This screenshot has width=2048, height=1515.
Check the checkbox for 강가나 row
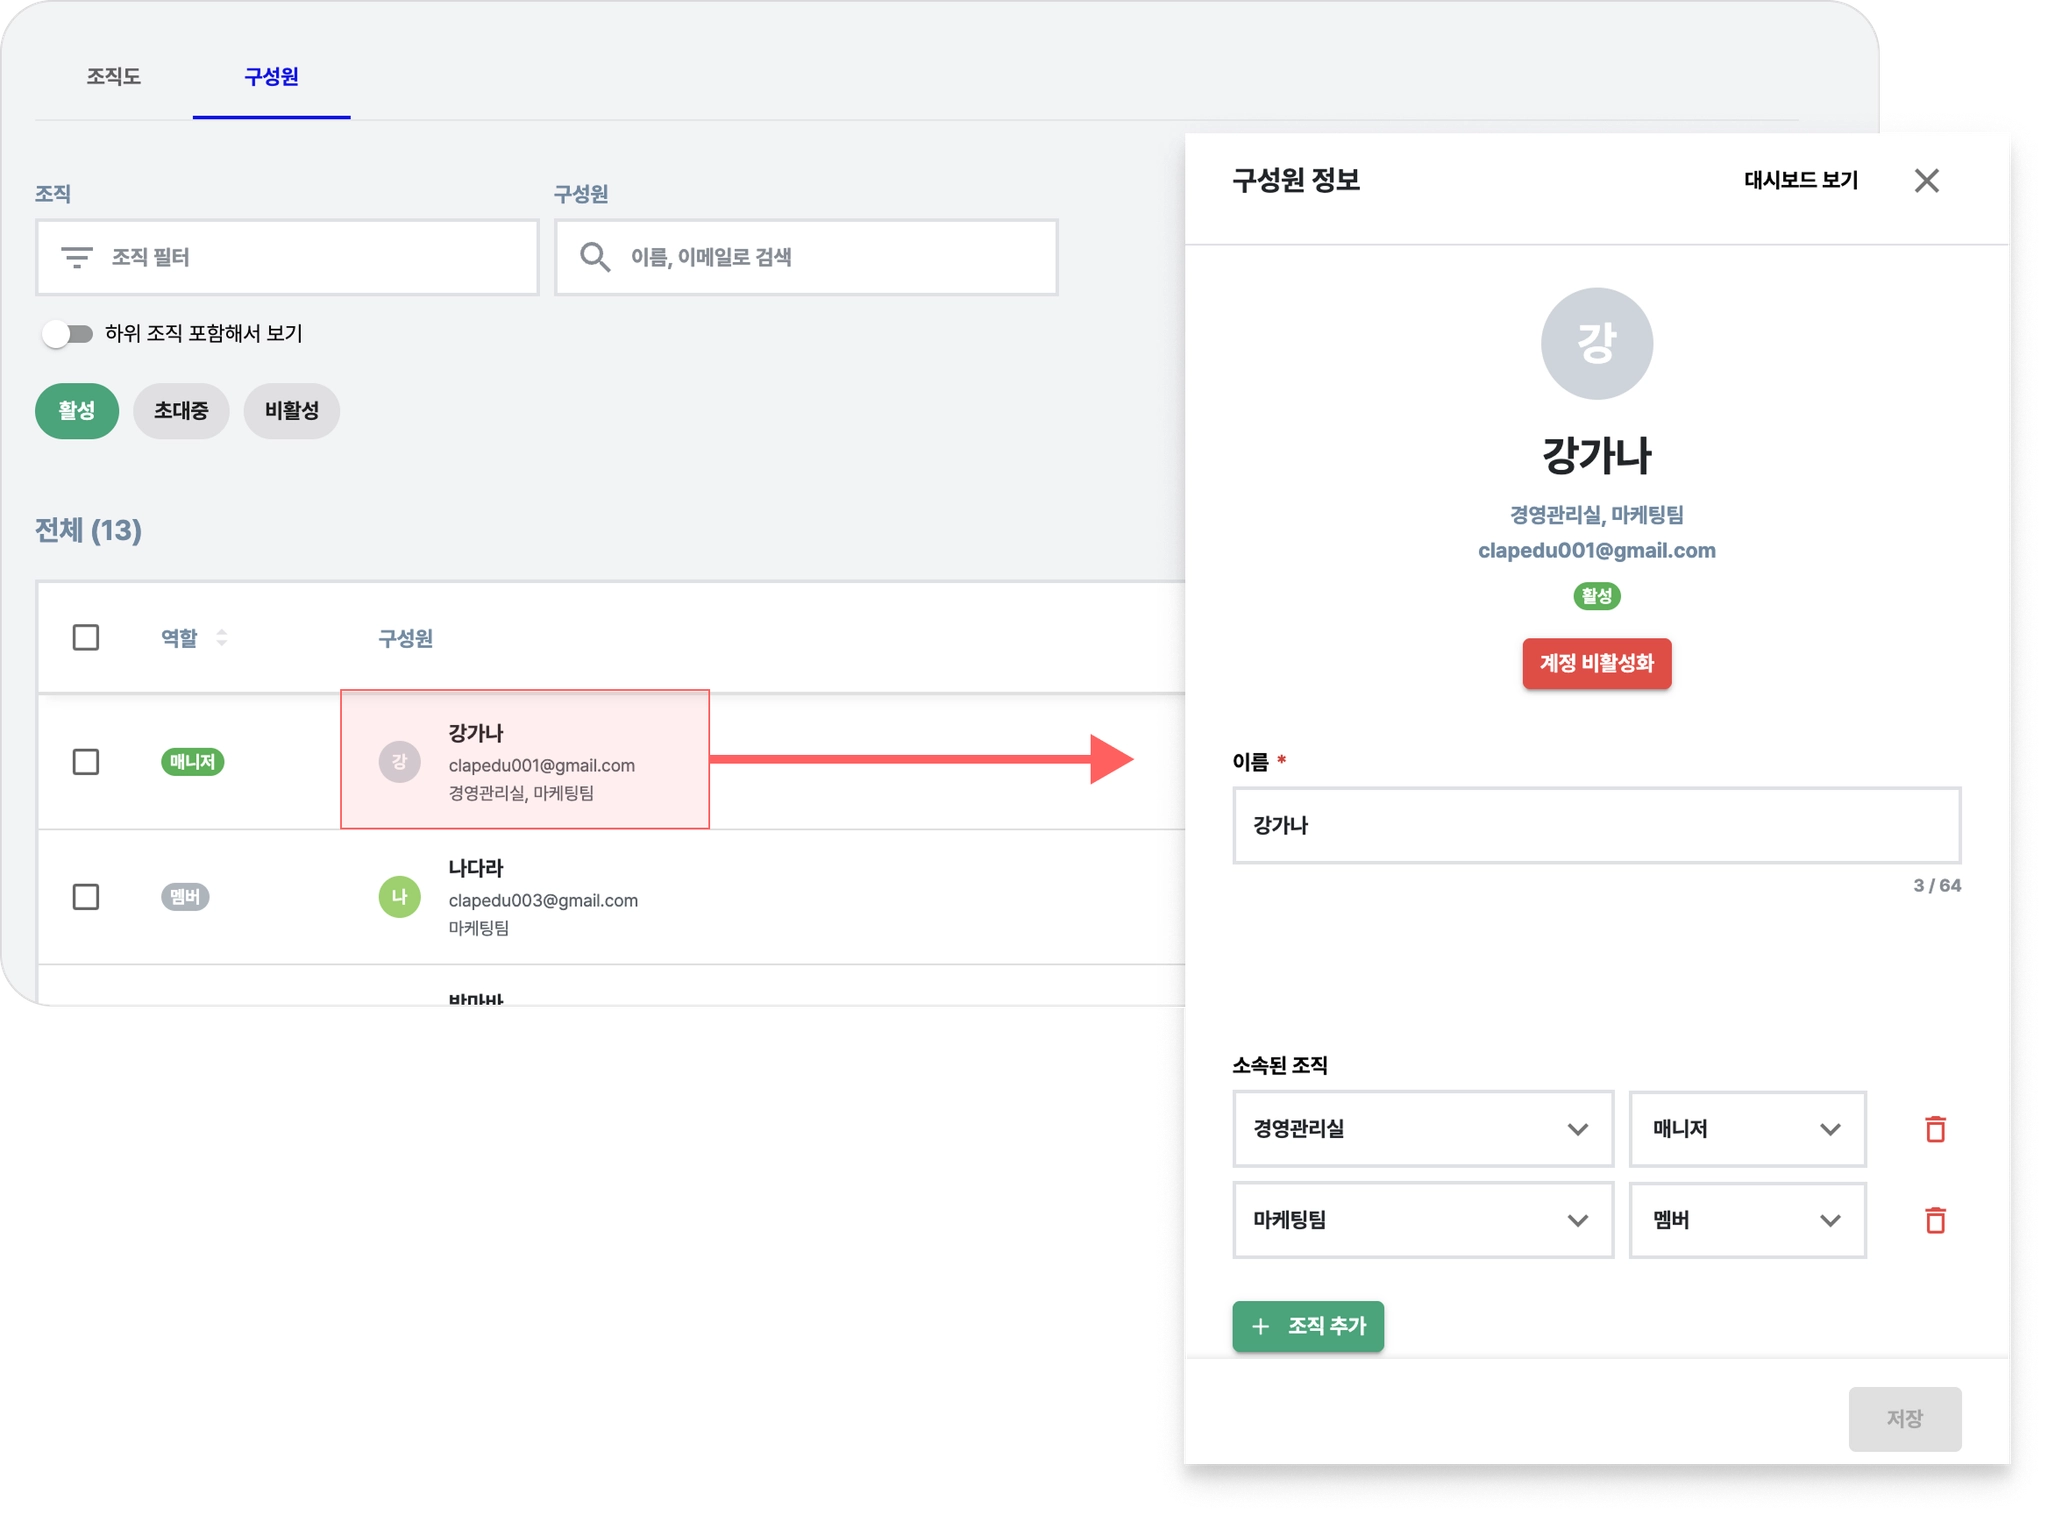[x=86, y=762]
